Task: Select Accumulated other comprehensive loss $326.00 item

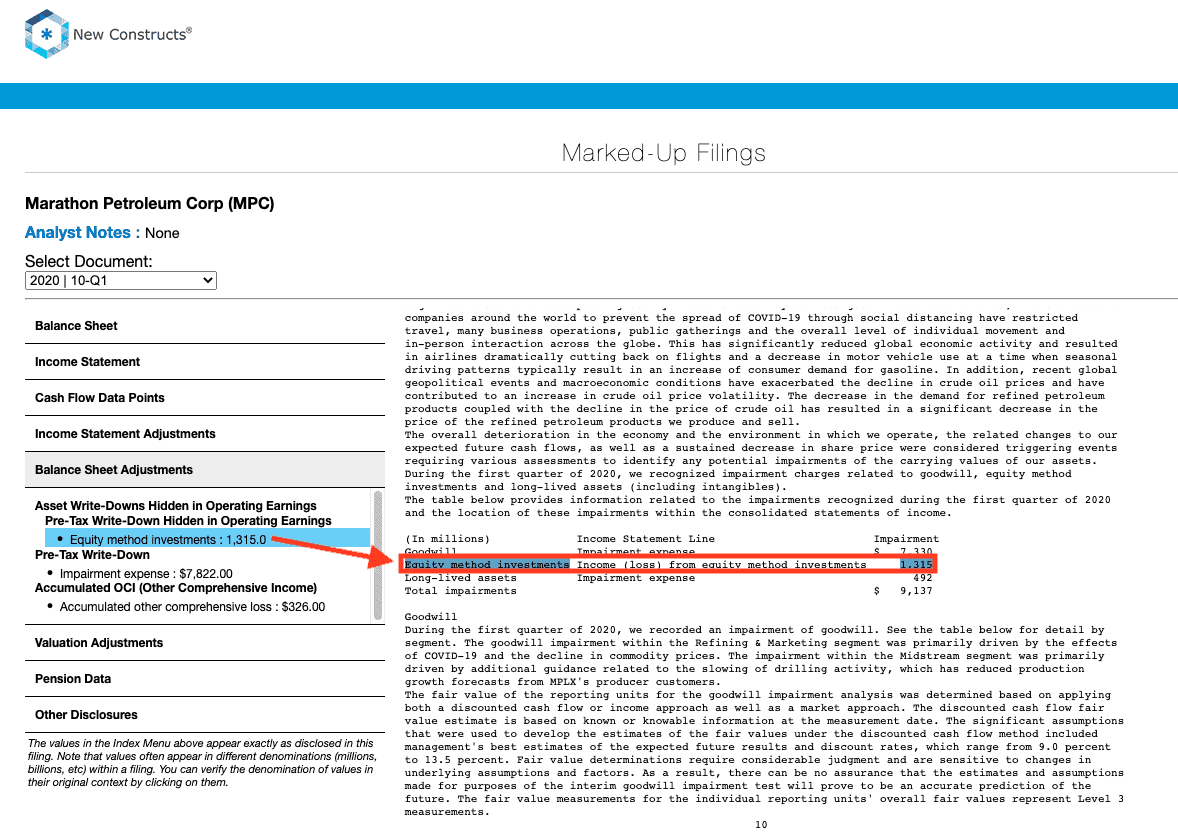Action: 192,607
